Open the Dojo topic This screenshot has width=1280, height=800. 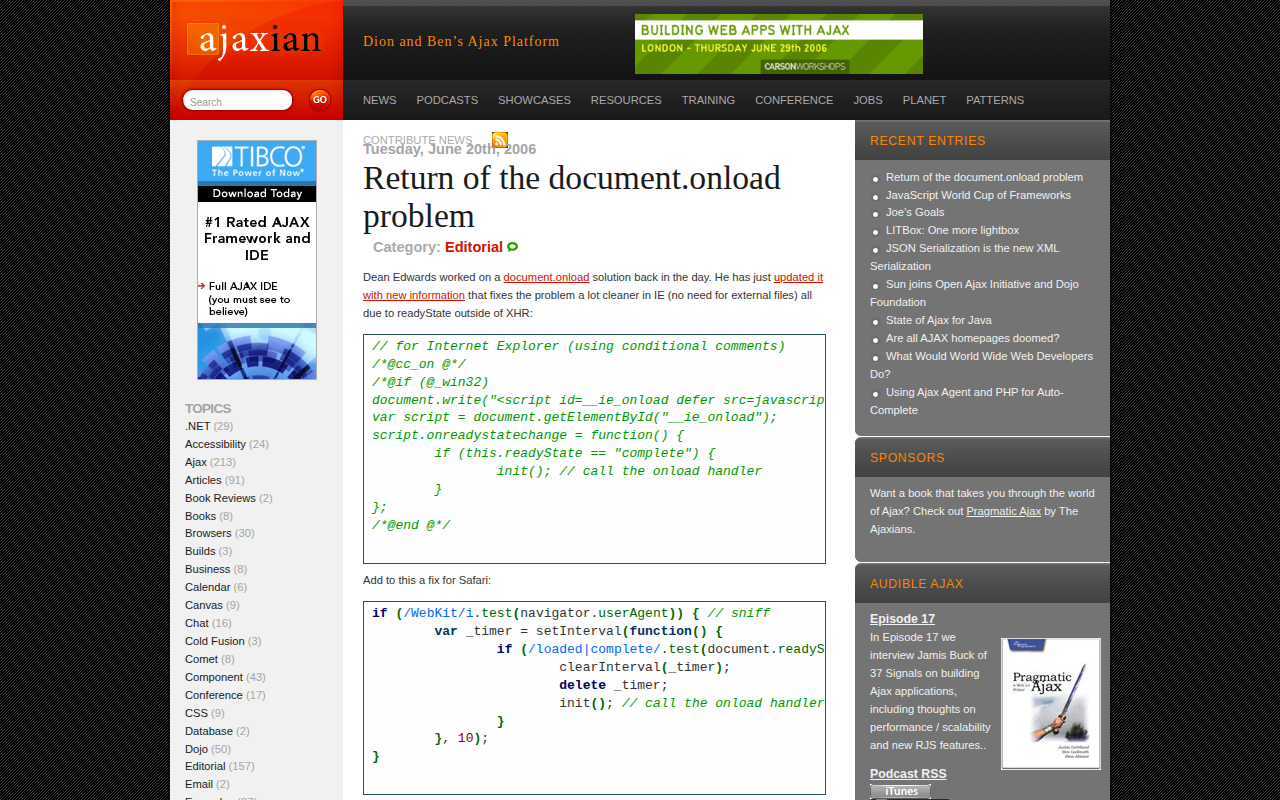pyautogui.click(x=196, y=749)
